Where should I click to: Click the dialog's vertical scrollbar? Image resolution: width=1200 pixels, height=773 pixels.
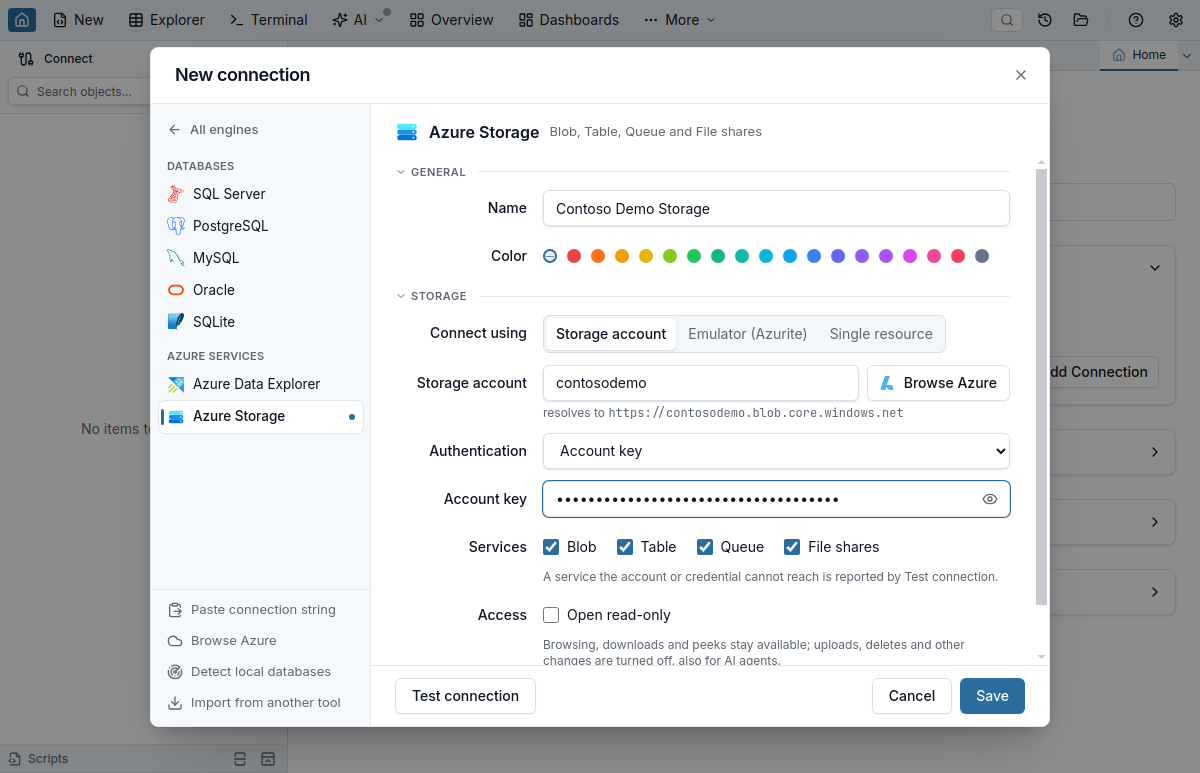[x=1041, y=386]
